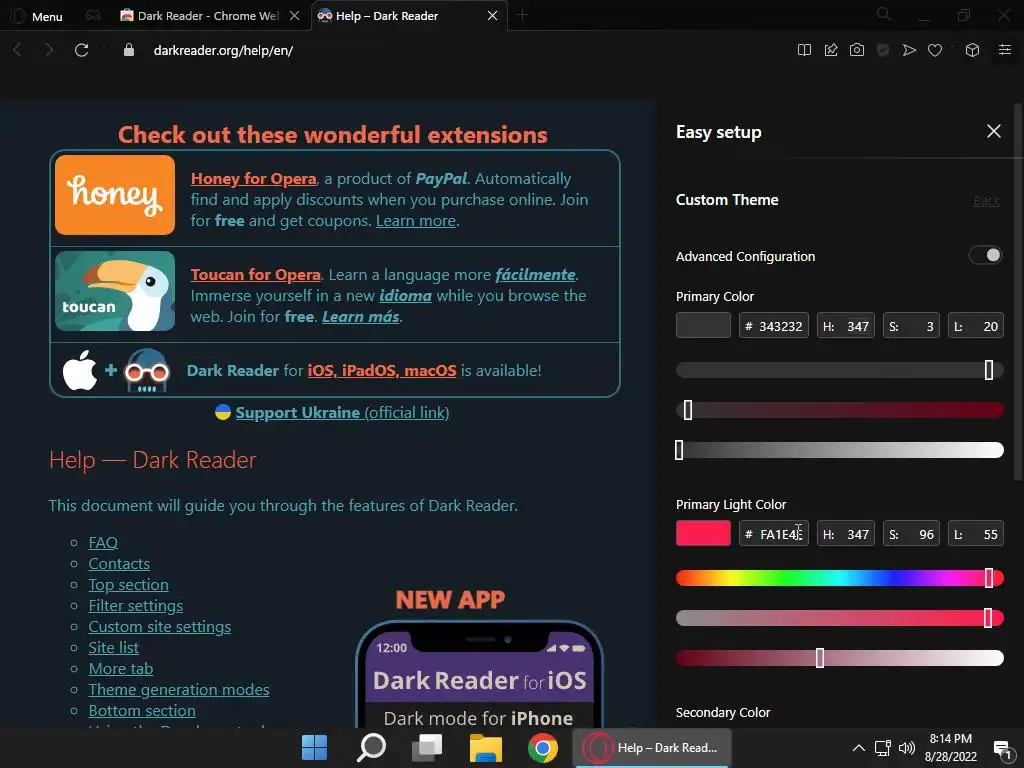The width and height of the screenshot is (1024, 768).
Task: Add page to bookmarks heart icon
Action: pos(935,50)
